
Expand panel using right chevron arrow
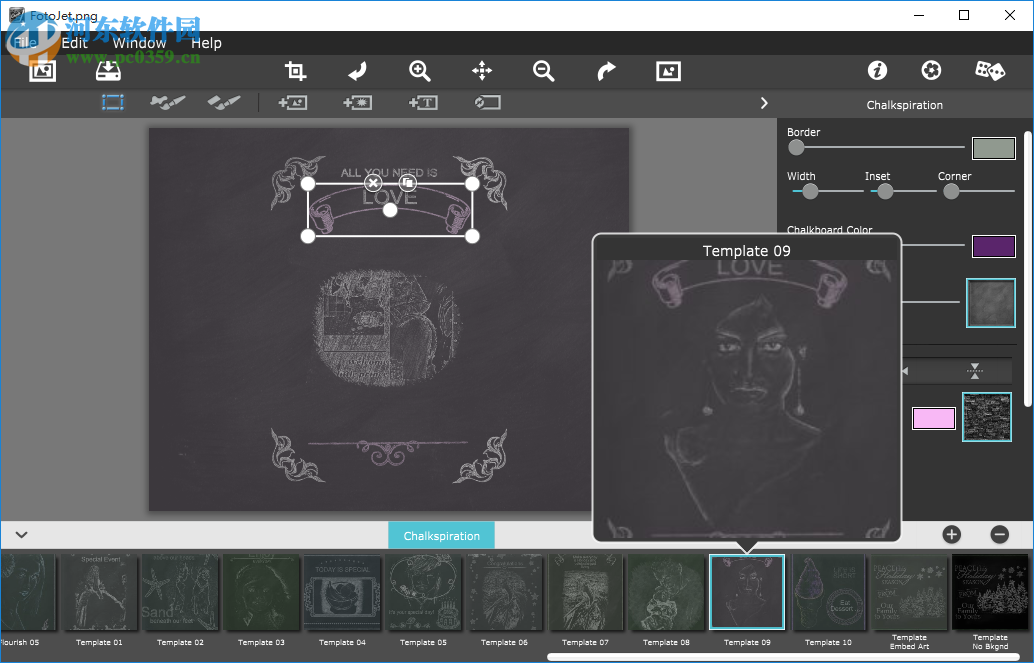(x=764, y=103)
